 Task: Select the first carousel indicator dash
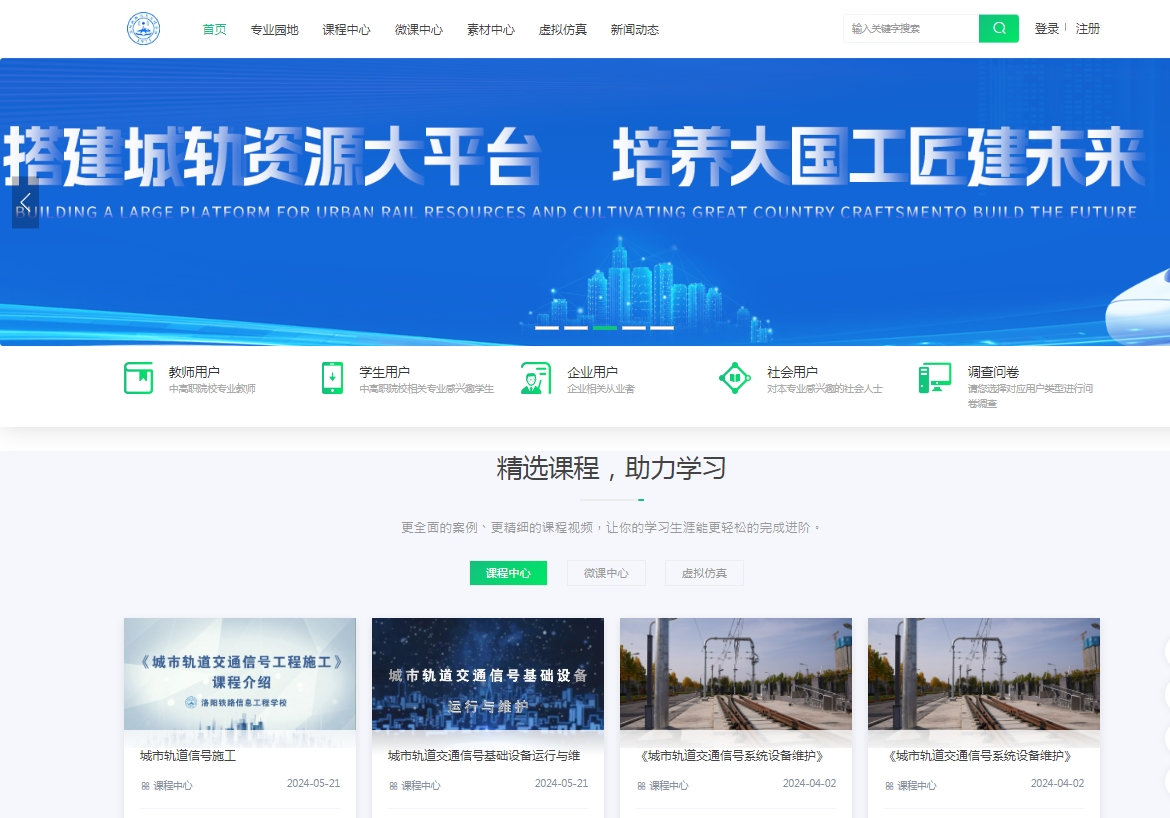coord(547,327)
